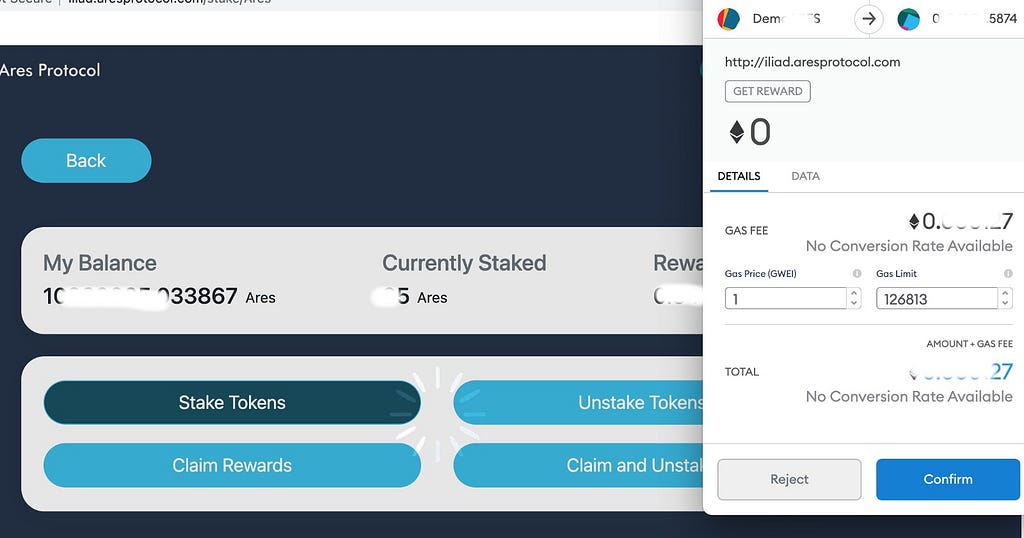The height and width of the screenshot is (538, 1024).
Task: Click the GET REWARD label
Action: coord(767,91)
